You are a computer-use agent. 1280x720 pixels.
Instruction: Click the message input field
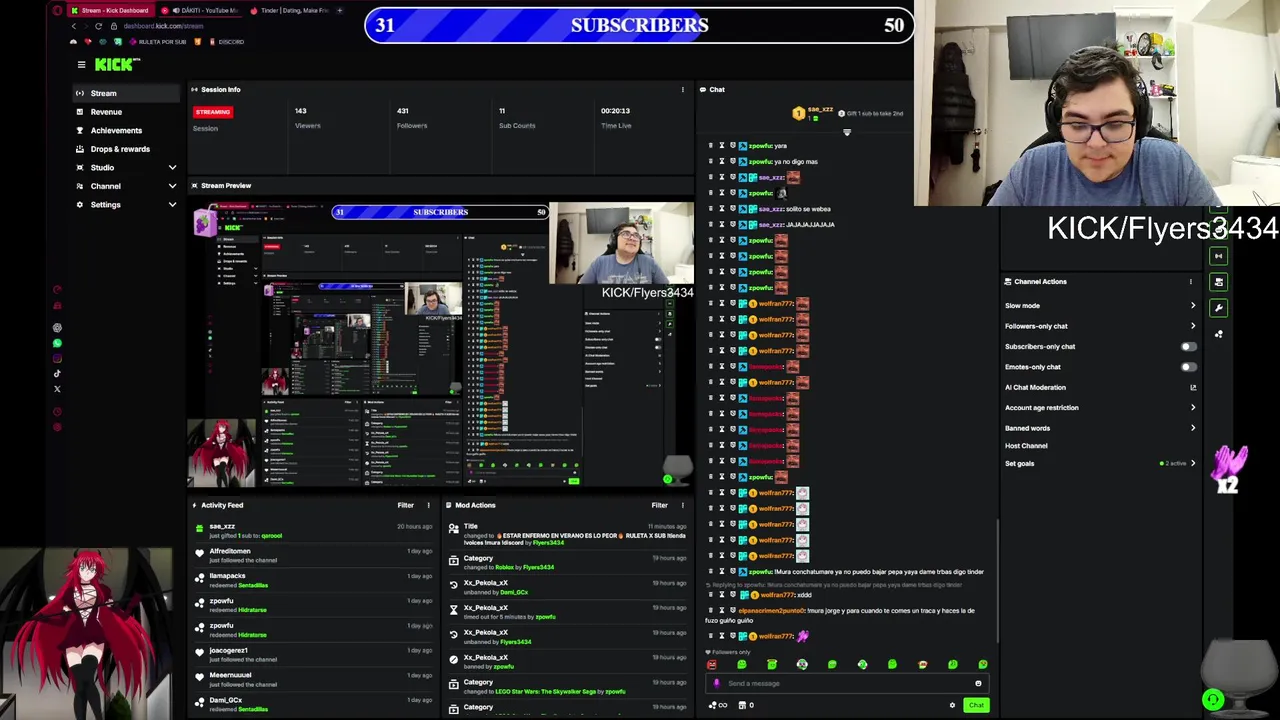(847, 684)
